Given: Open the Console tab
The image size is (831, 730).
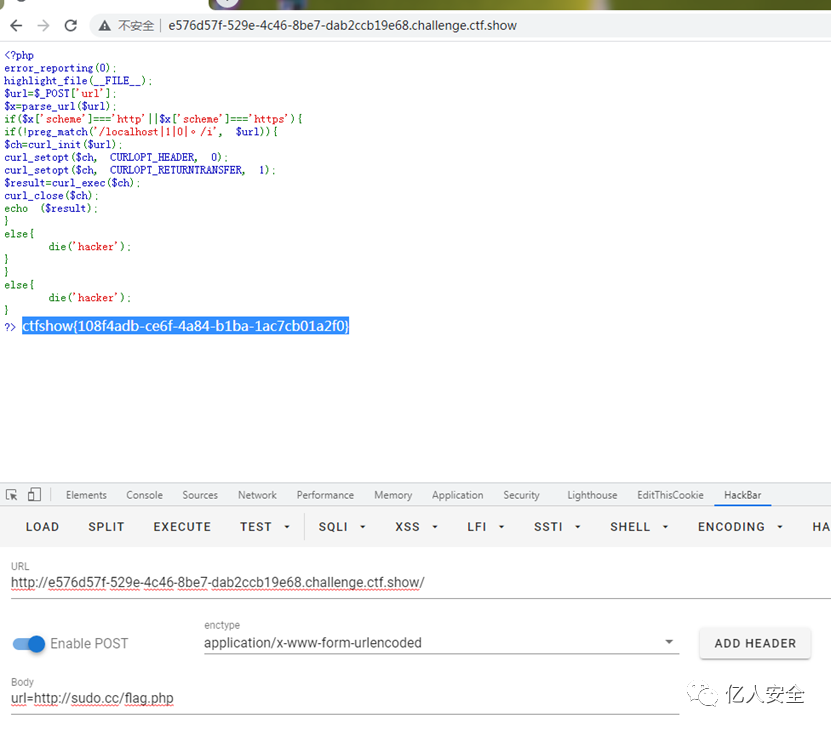Looking at the screenshot, I should point(144,495).
